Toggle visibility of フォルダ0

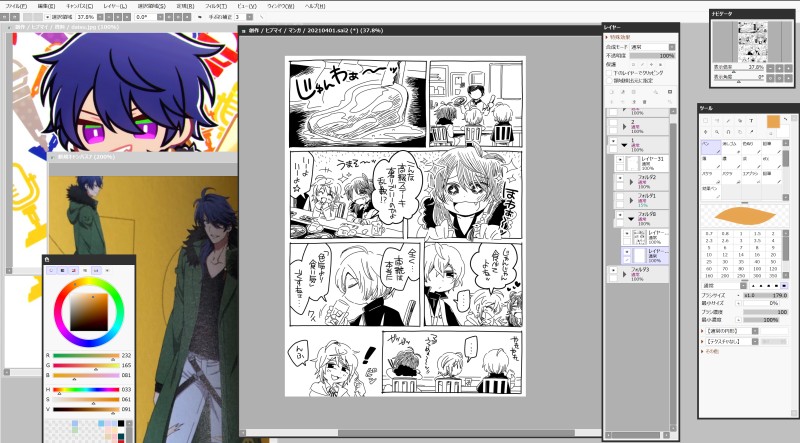620,215
